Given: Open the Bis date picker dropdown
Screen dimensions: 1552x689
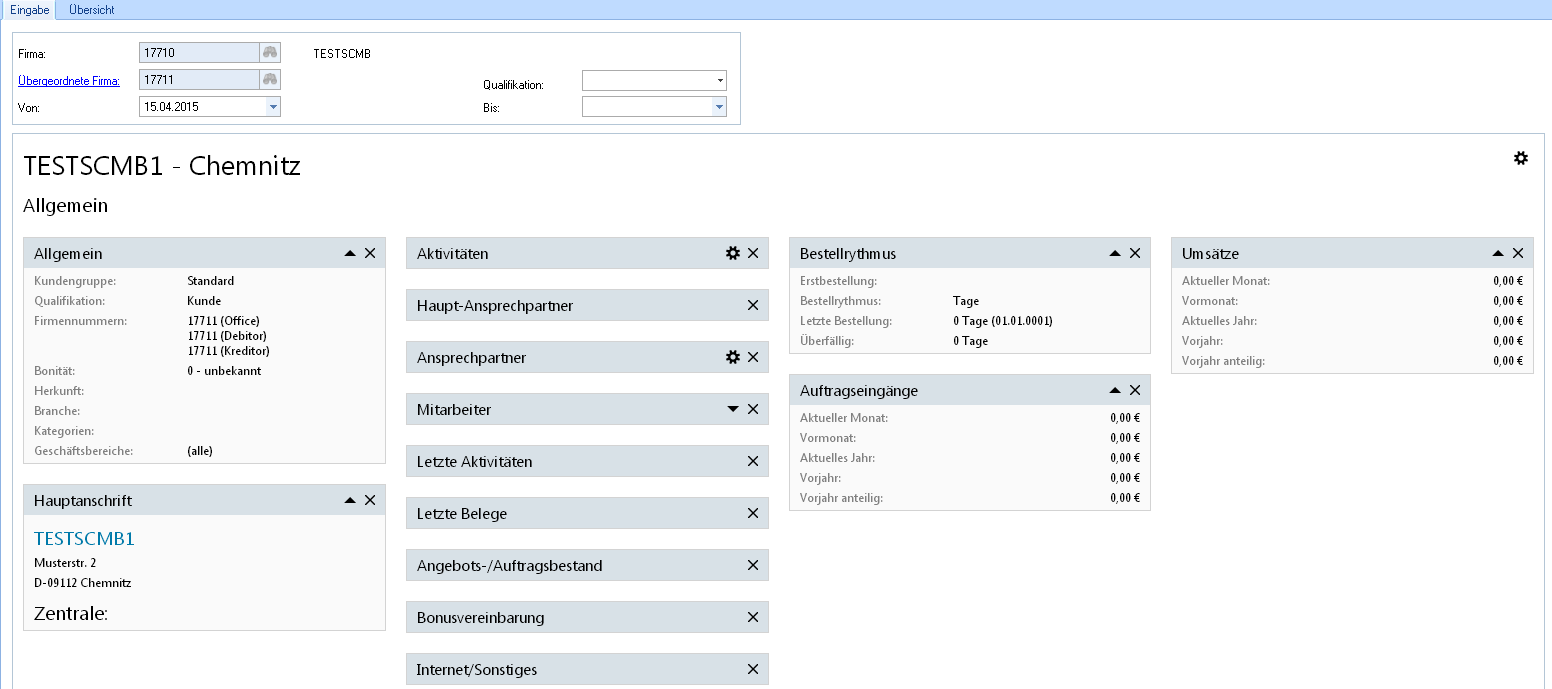Looking at the screenshot, I should click(718, 107).
